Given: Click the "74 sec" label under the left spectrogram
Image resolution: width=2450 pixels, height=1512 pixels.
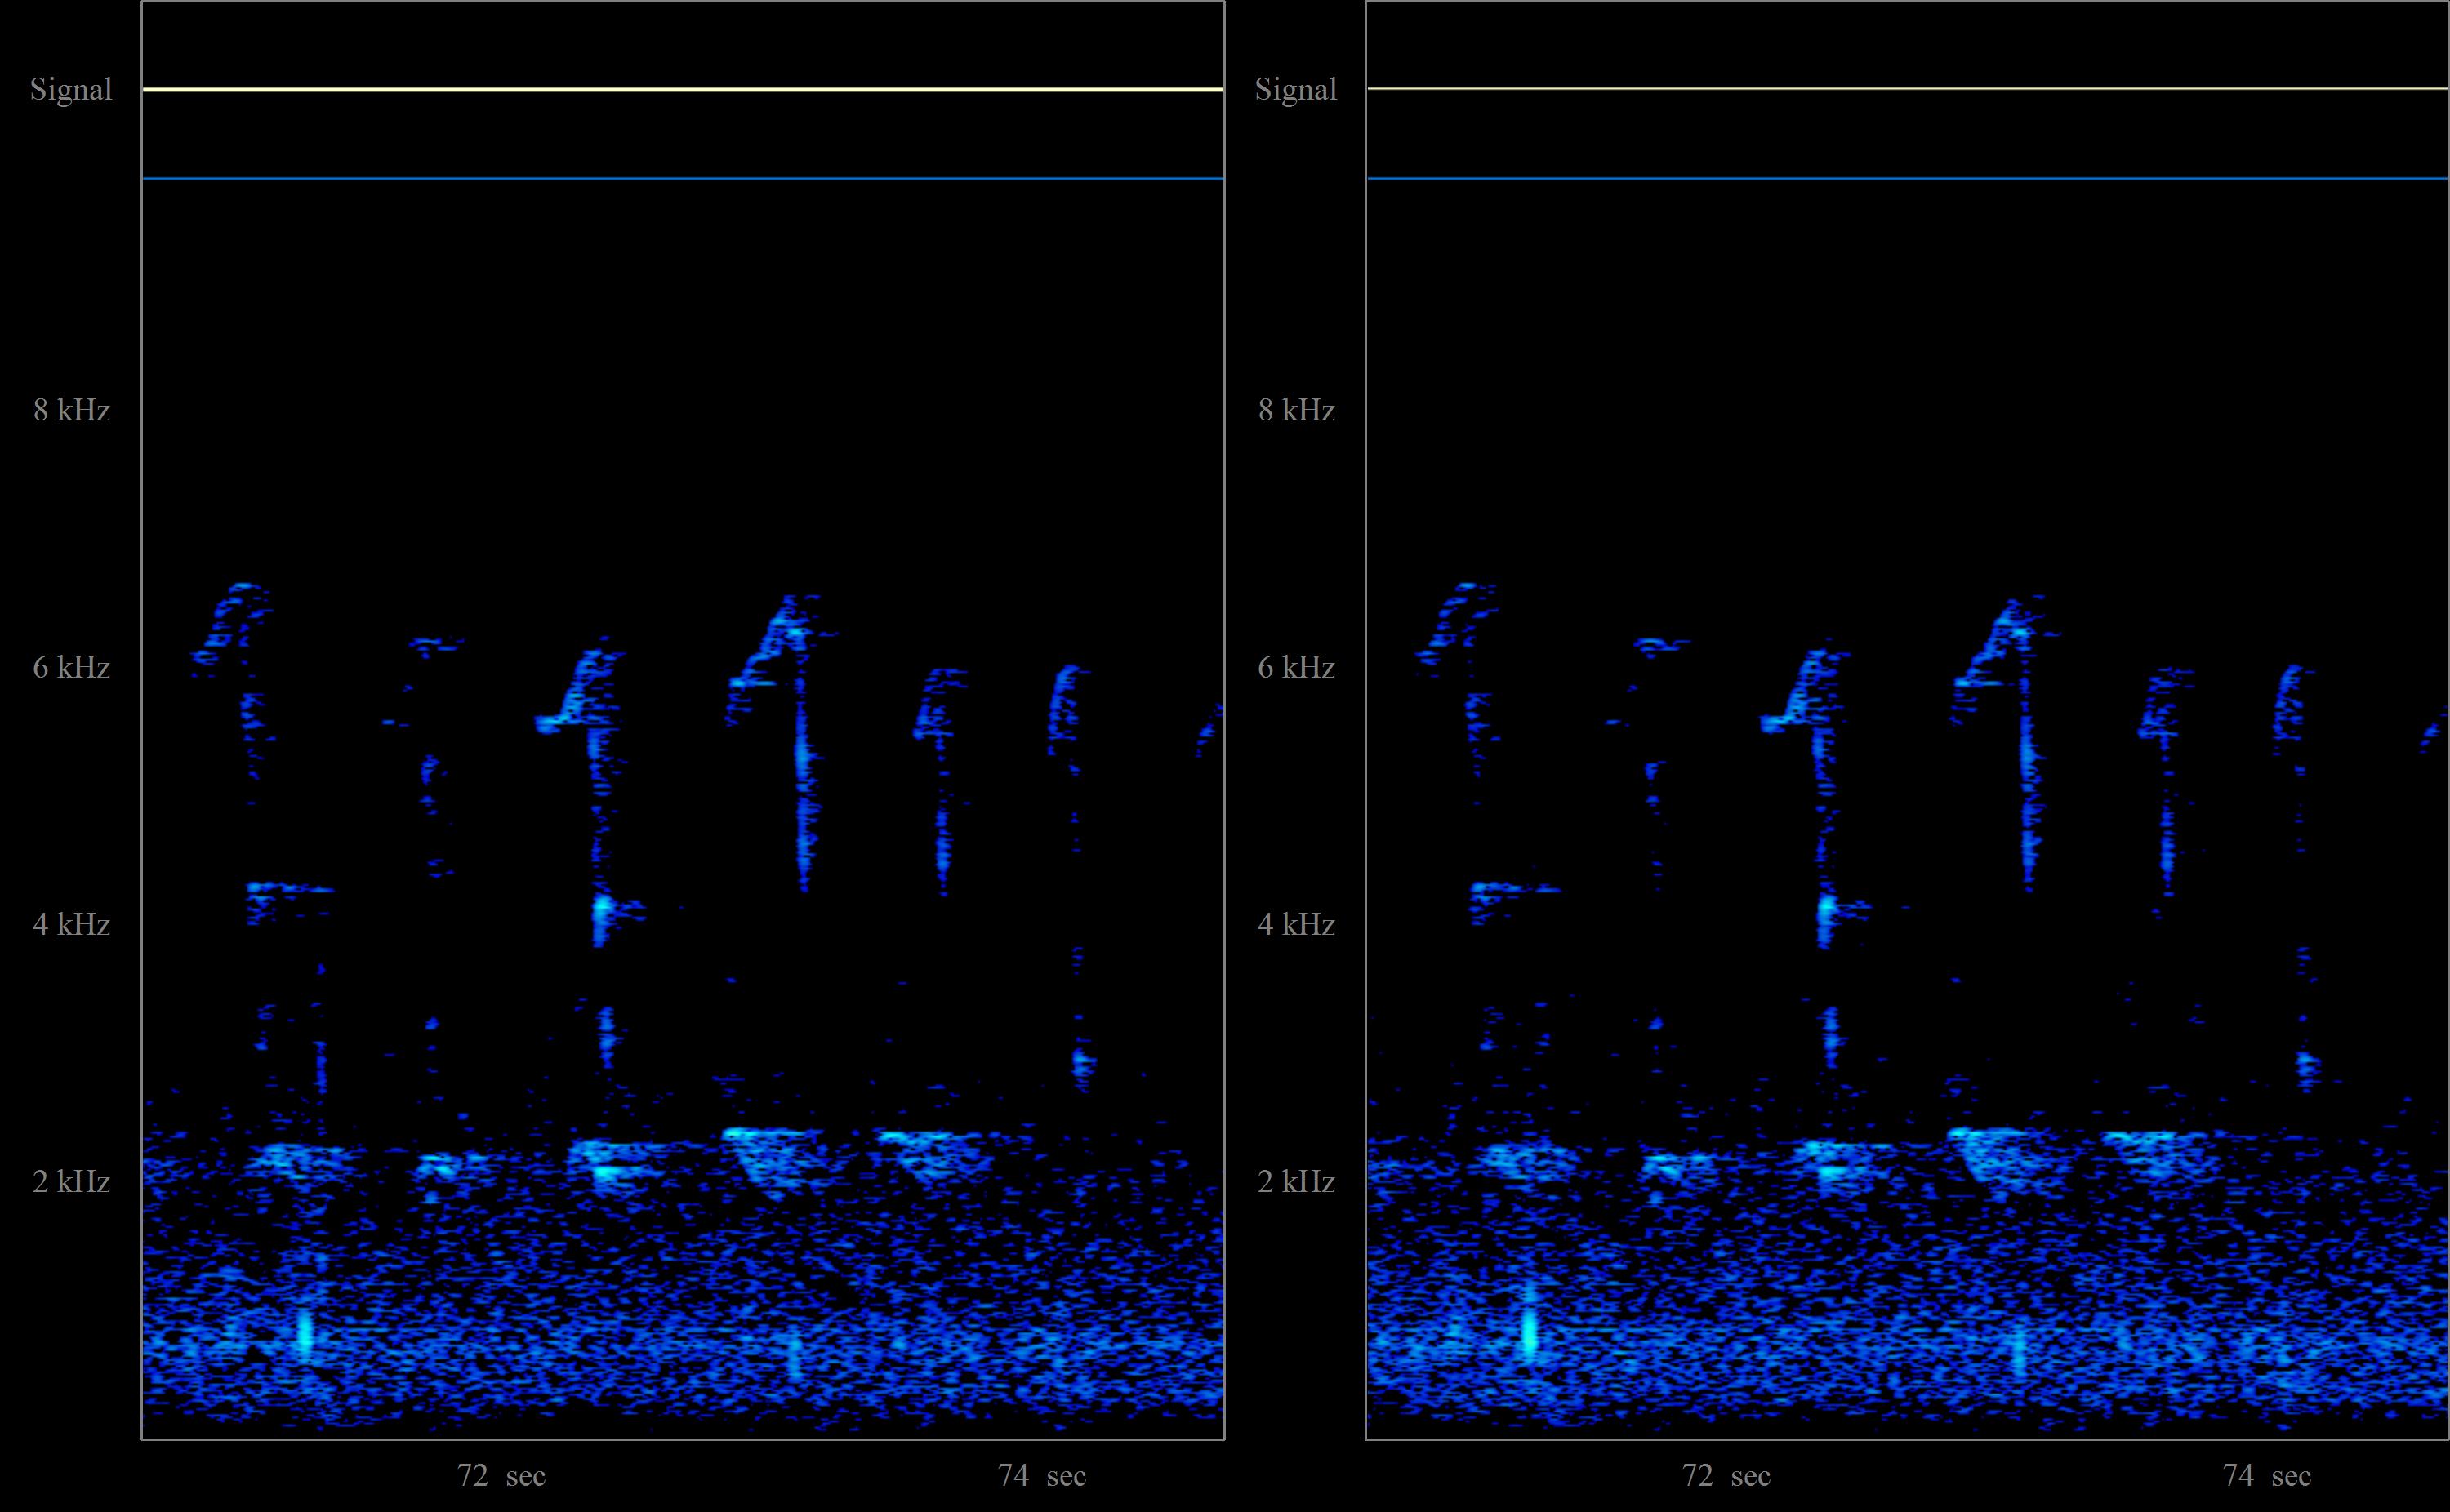Looking at the screenshot, I should [x=1042, y=1476].
